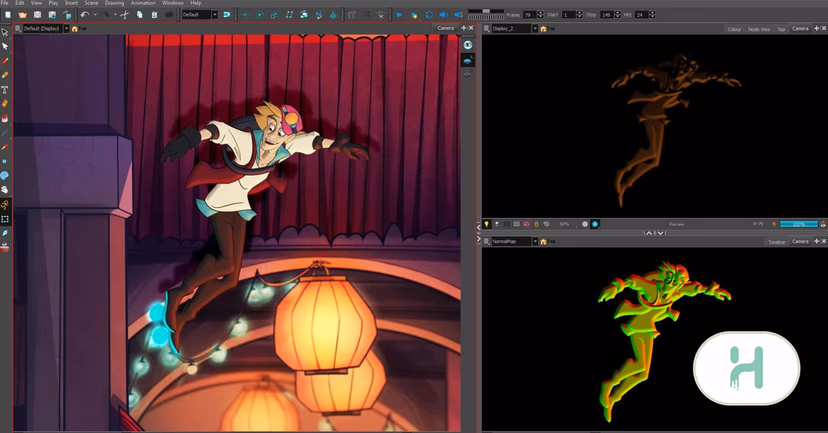Switch to the Node View tab
The width and height of the screenshot is (828, 433).
click(x=759, y=29)
